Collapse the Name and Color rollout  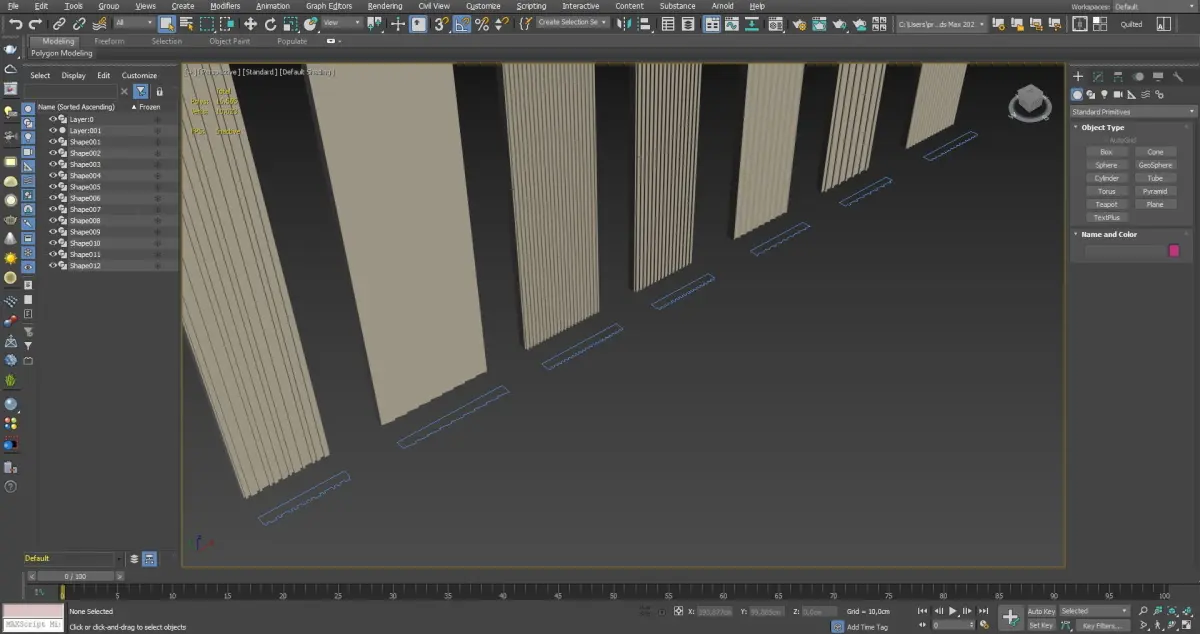click(x=1109, y=234)
